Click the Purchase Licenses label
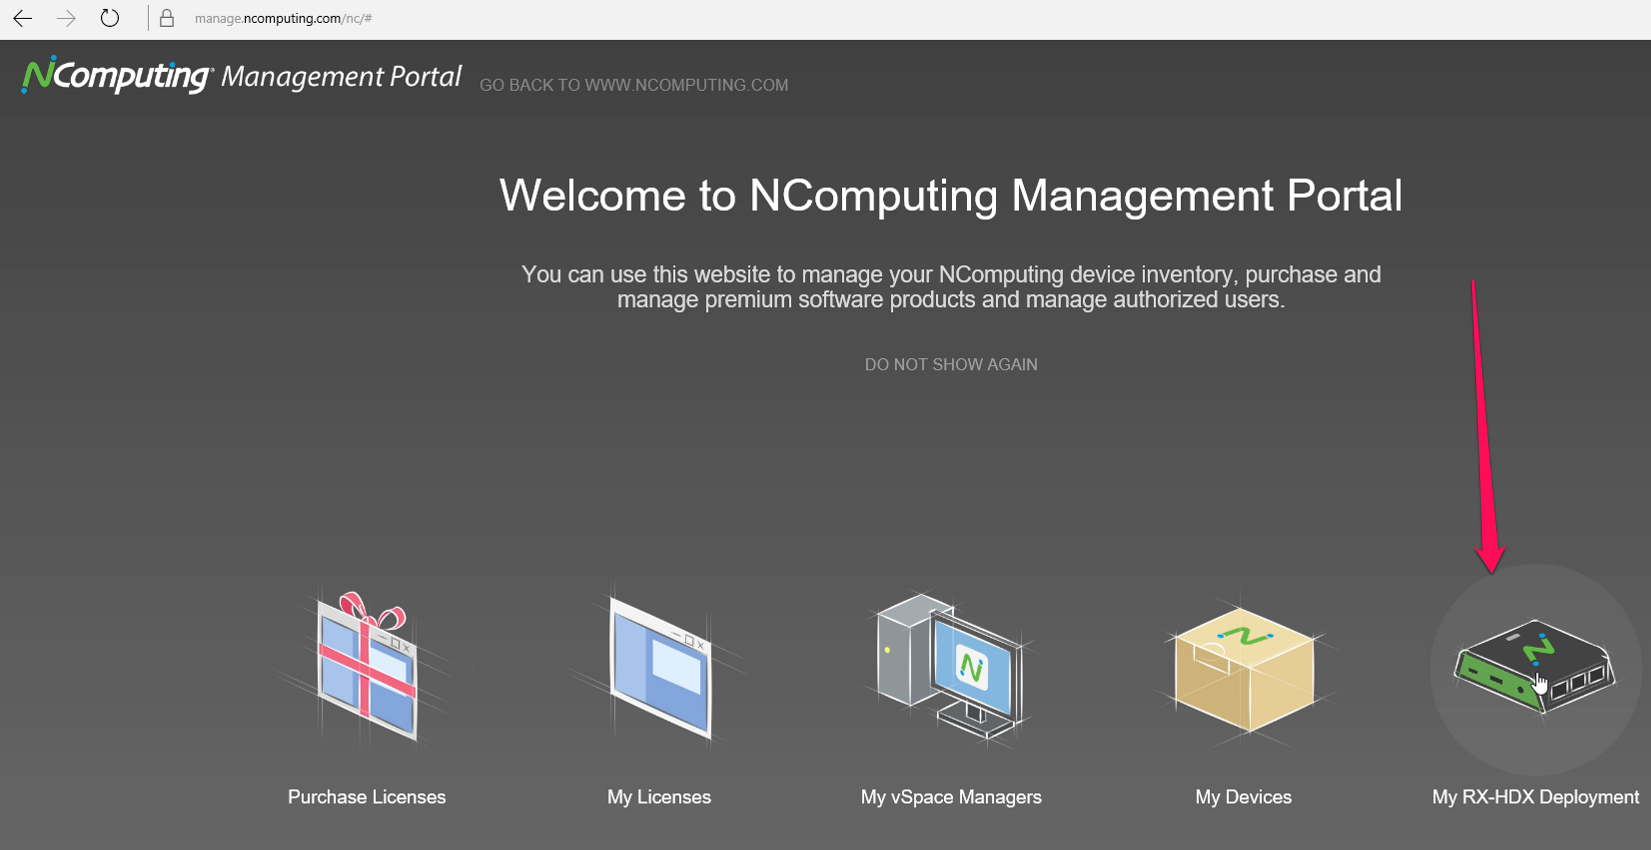 pos(367,797)
